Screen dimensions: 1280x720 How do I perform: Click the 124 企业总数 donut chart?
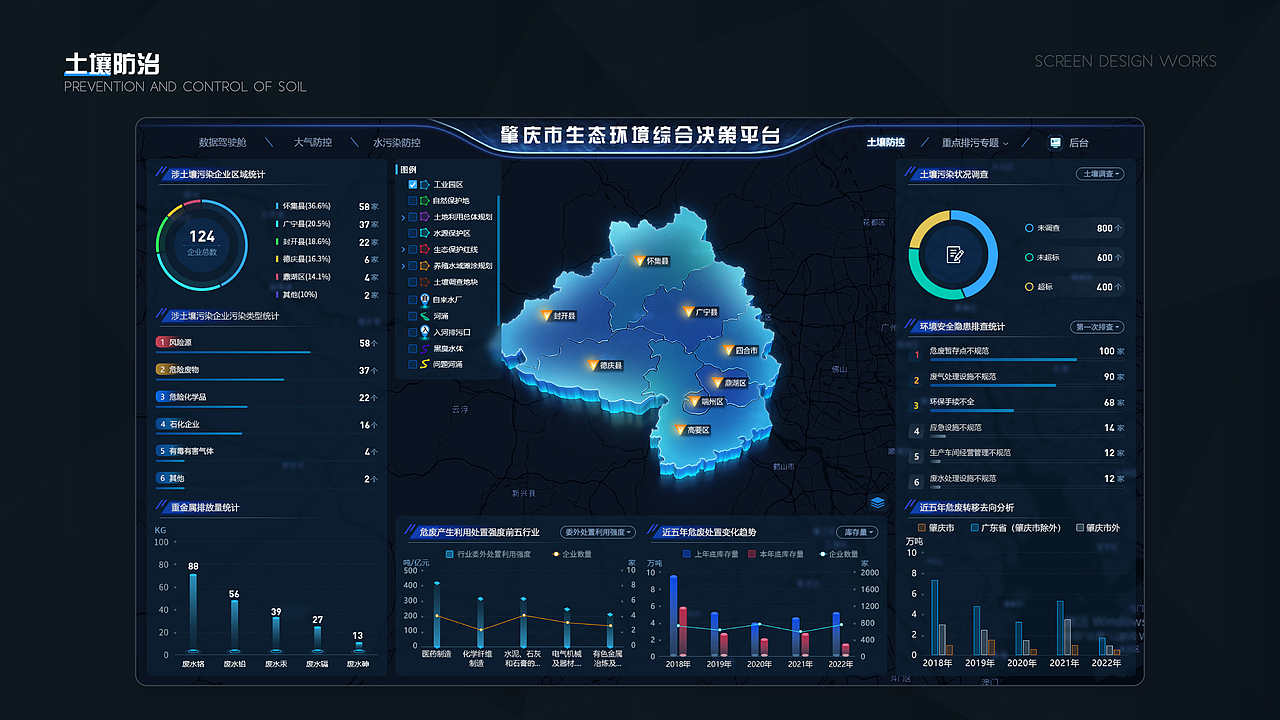202,243
